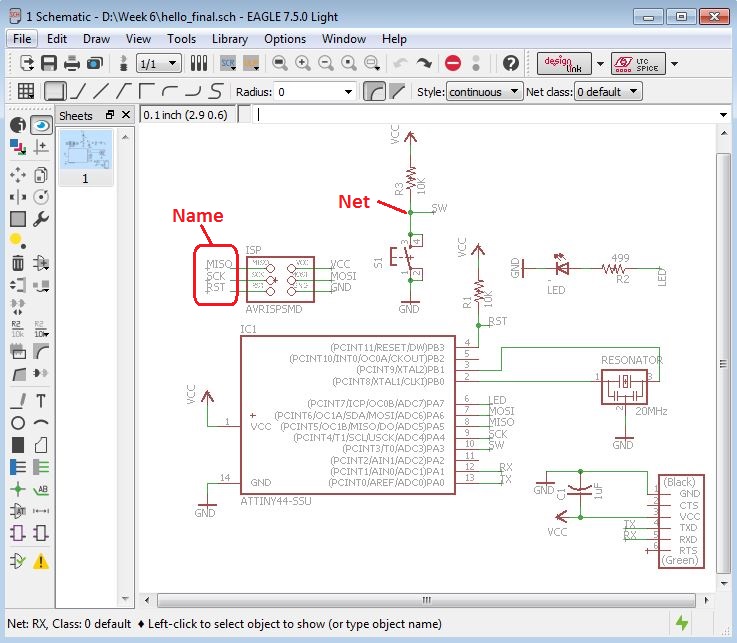Screen dimensions: 737x643
Task: Select the Info tool icon
Action: point(18,125)
